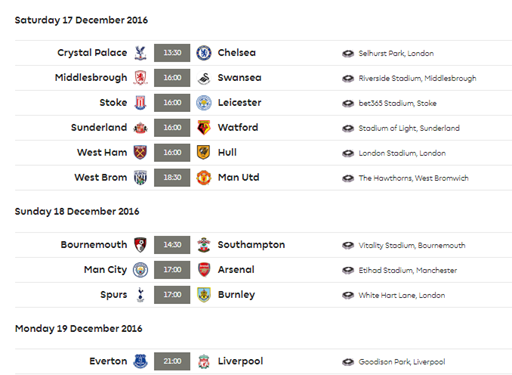The width and height of the screenshot is (512, 375).
Task: Open the Swansea team link
Action: (239, 78)
